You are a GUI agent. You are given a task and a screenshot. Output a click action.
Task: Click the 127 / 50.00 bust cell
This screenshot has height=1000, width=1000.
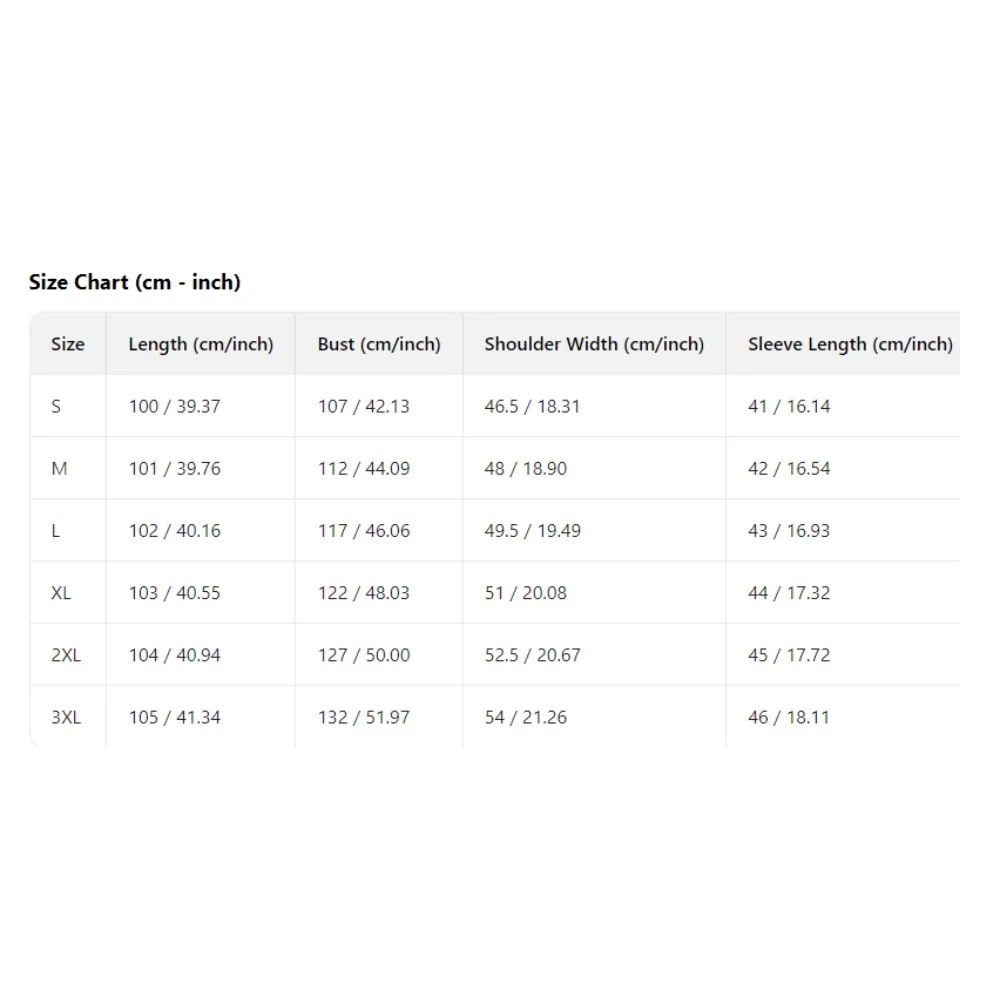click(364, 655)
